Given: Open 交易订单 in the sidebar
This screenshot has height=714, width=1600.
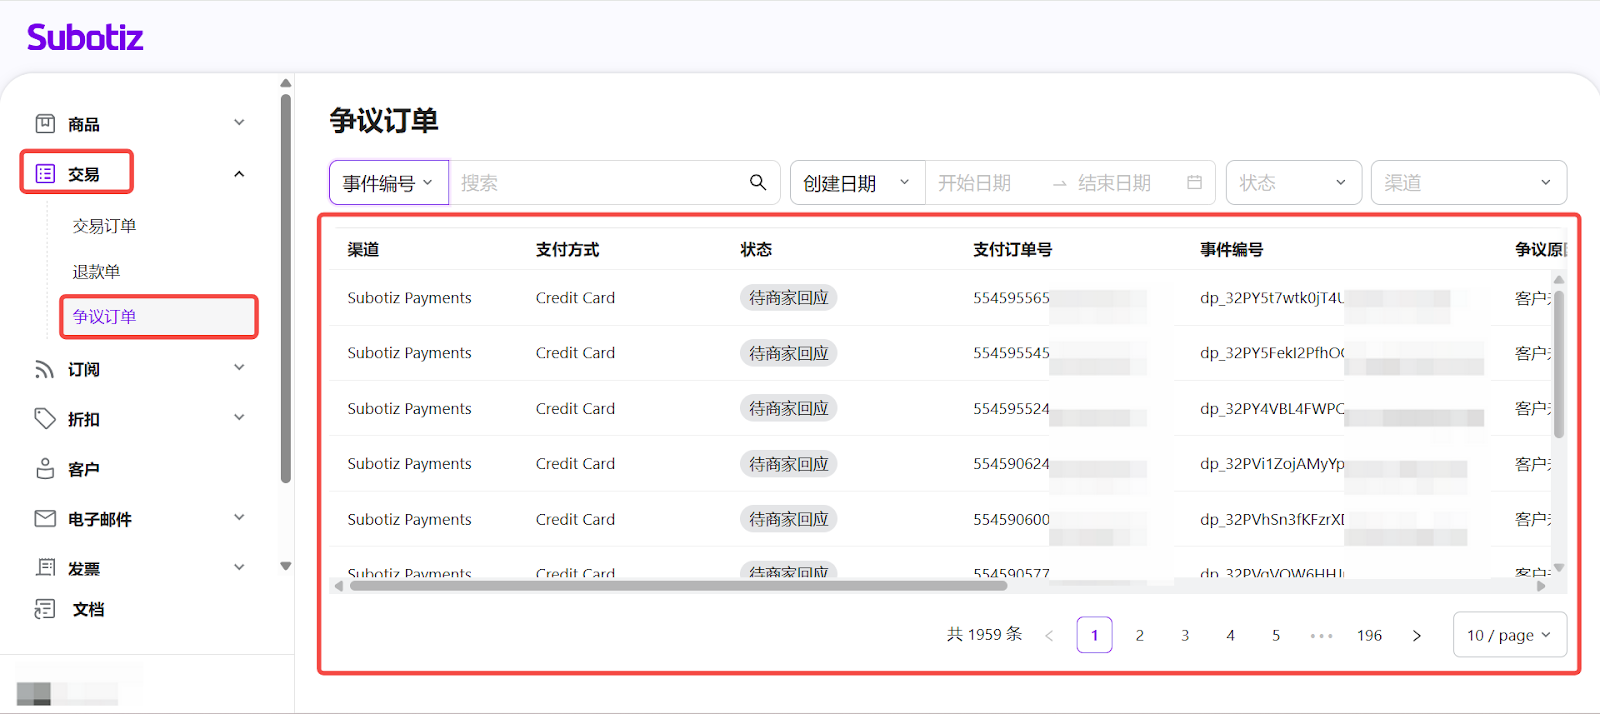Looking at the screenshot, I should pyautogui.click(x=104, y=226).
